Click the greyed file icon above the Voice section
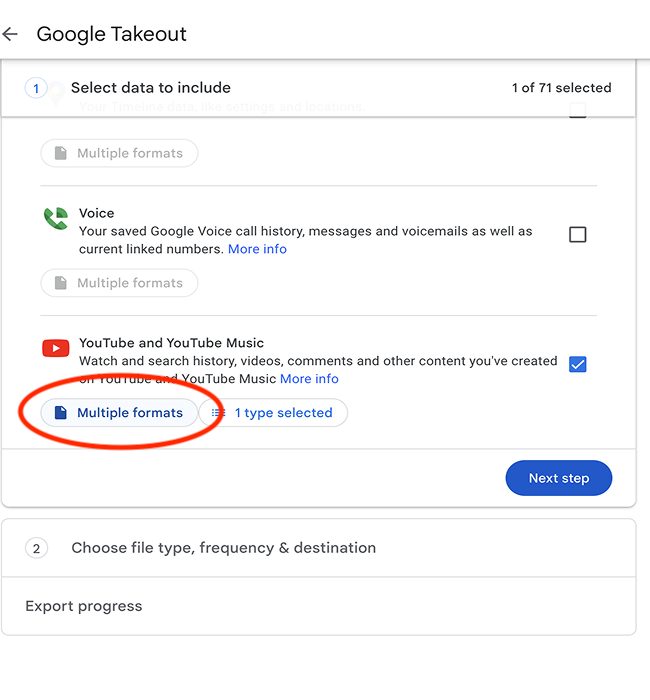650x700 pixels. pos(61,153)
